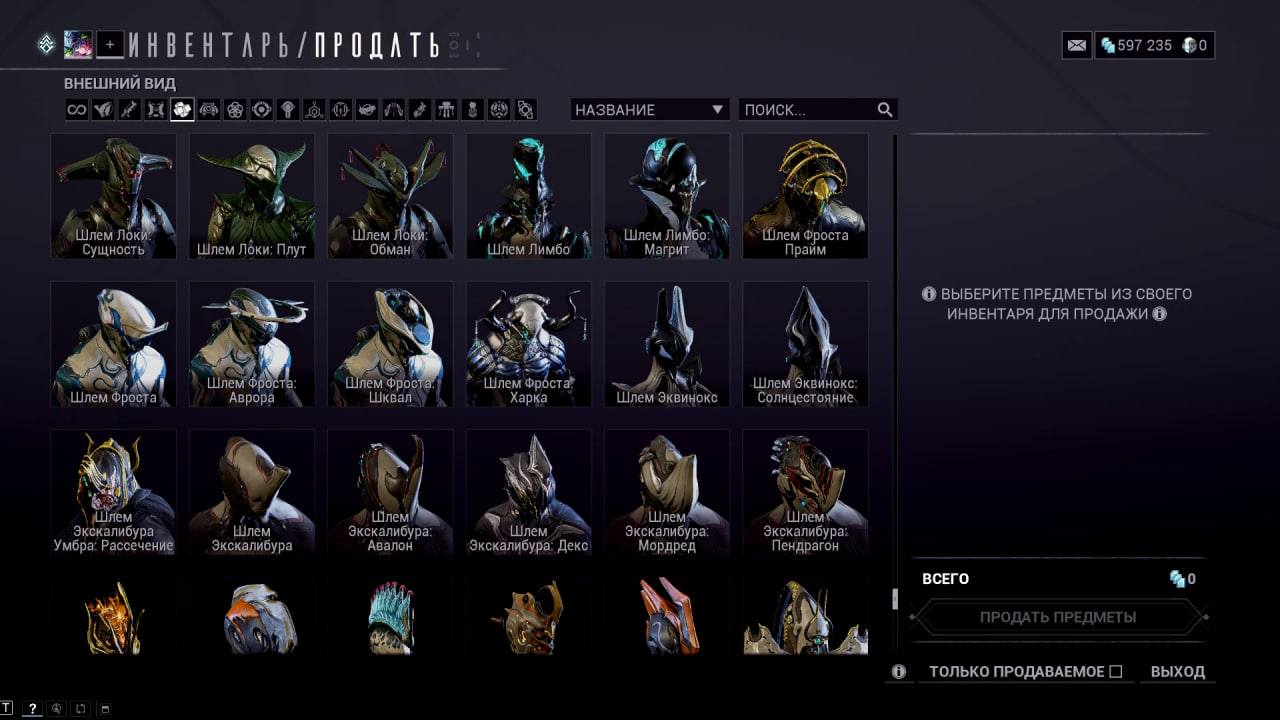This screenshot has height=720, width=1280.
Task: Click the question mark help icon at bottom
Action: click(x=32, y=708)
